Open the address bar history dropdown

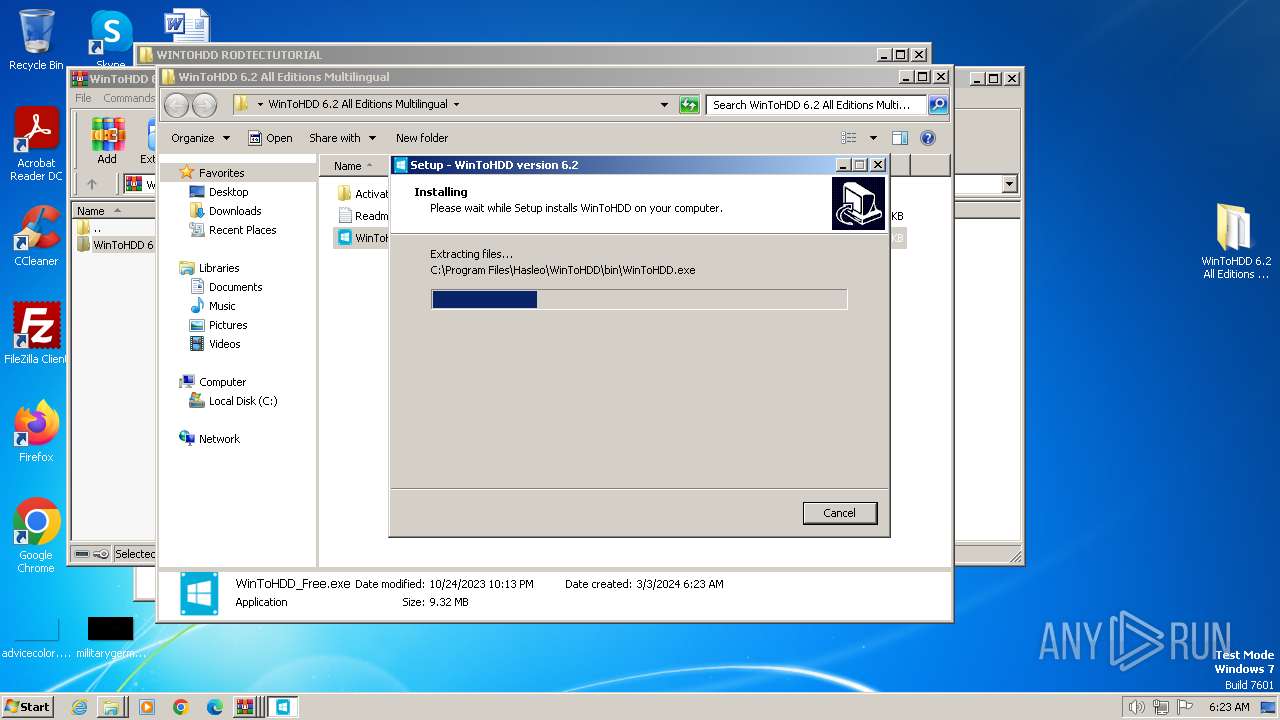point(664,104)
